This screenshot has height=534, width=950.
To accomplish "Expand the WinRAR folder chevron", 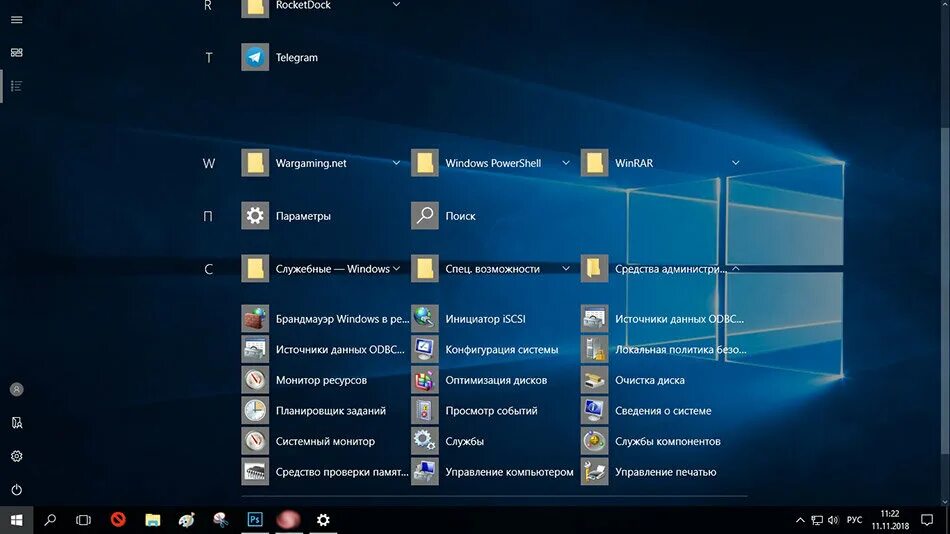I will [735, 162].
